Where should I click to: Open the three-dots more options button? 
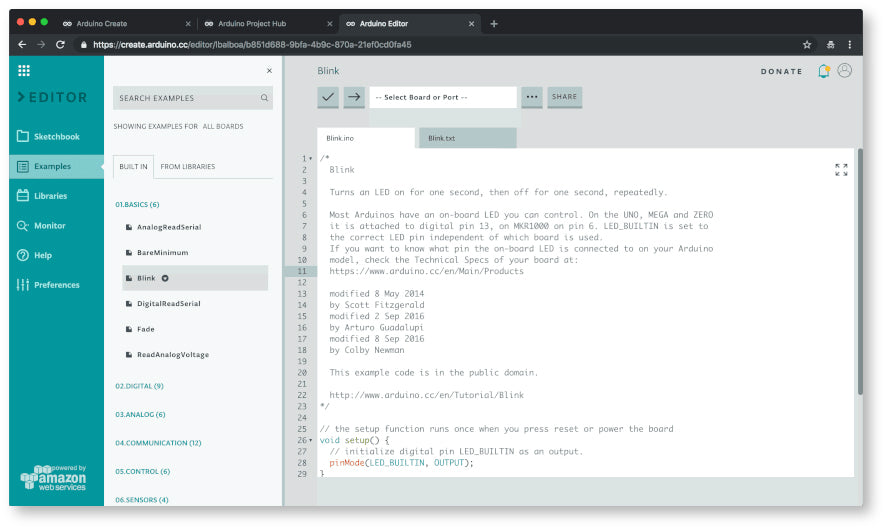tap(532, 97)
